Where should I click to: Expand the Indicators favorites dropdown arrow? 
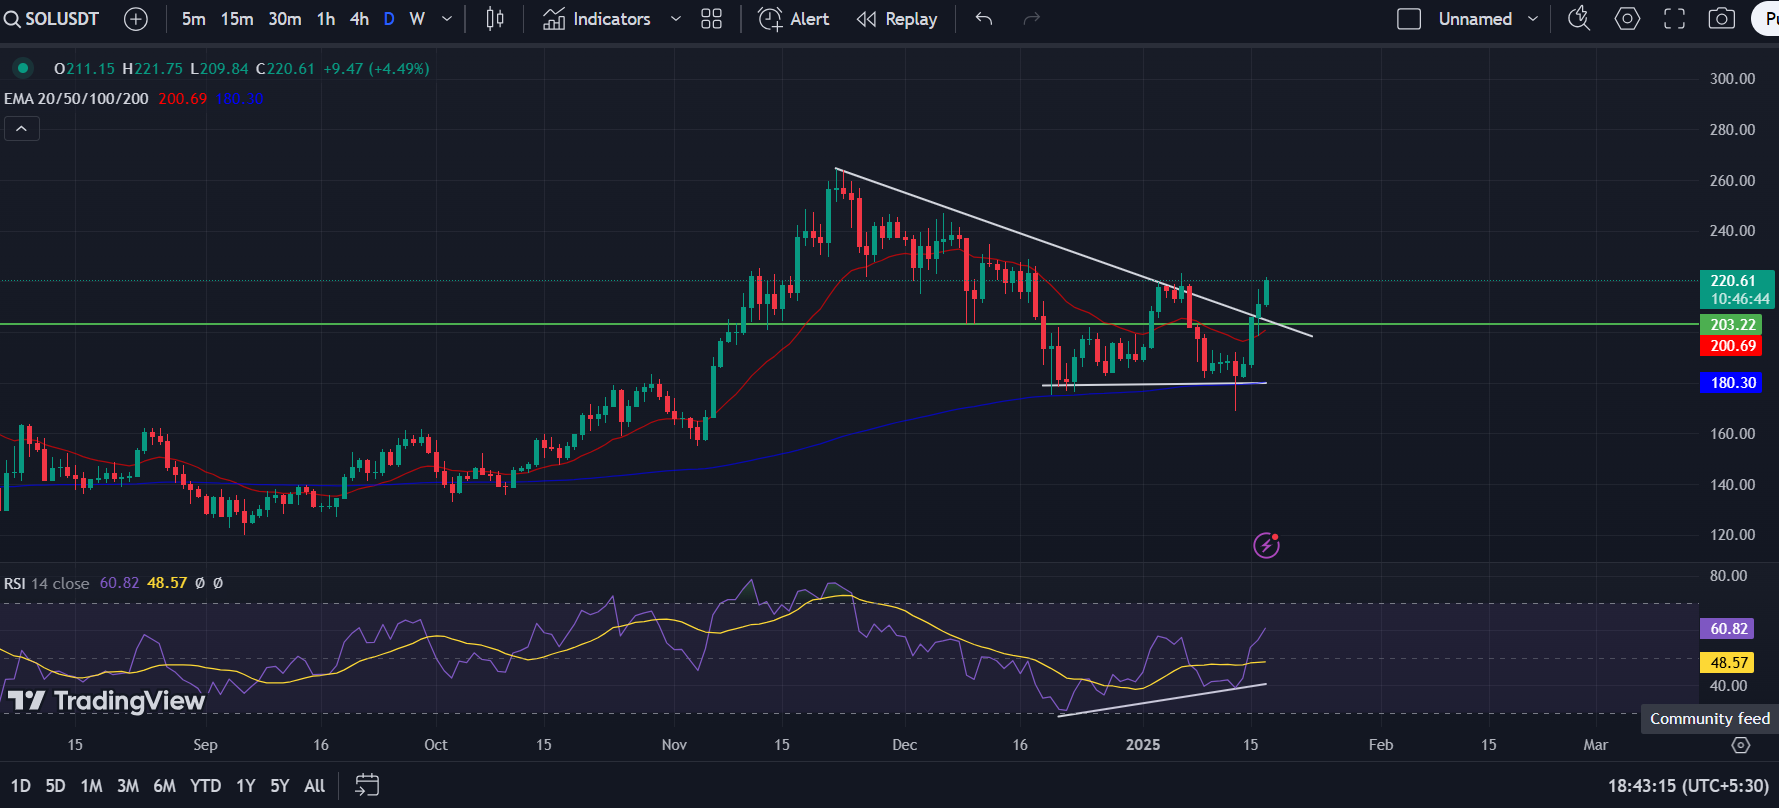point(676,19)
